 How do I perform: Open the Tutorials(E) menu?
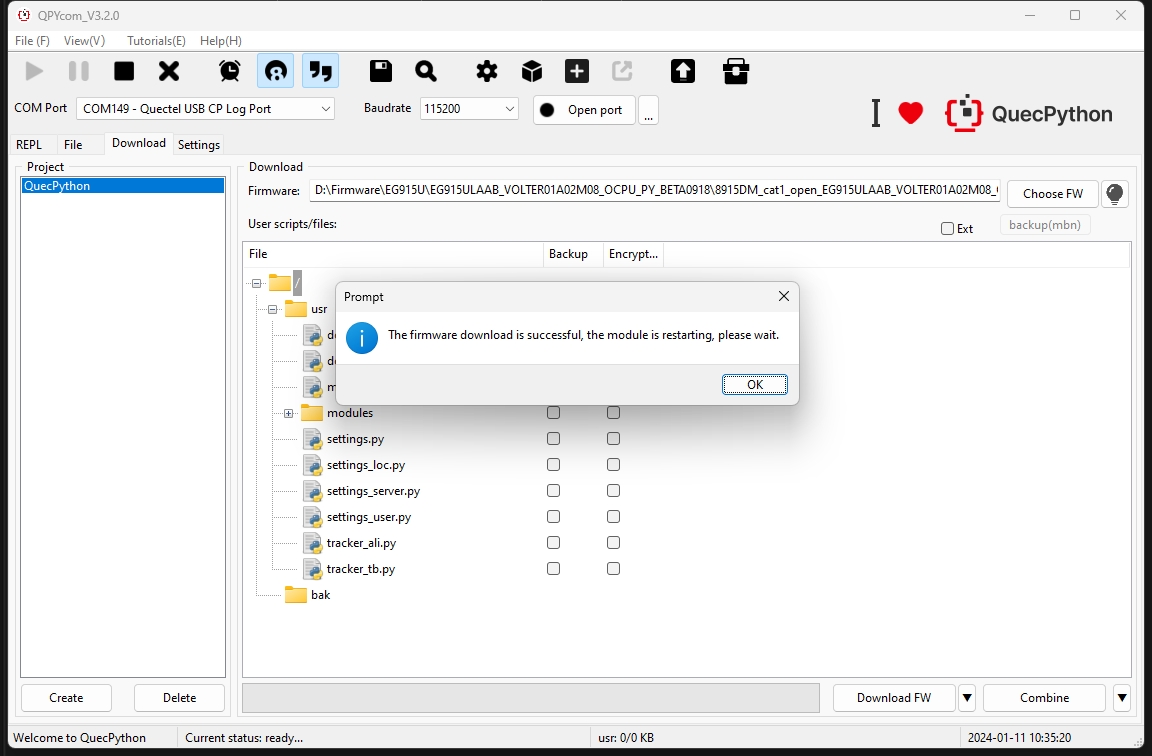[156, 41]
